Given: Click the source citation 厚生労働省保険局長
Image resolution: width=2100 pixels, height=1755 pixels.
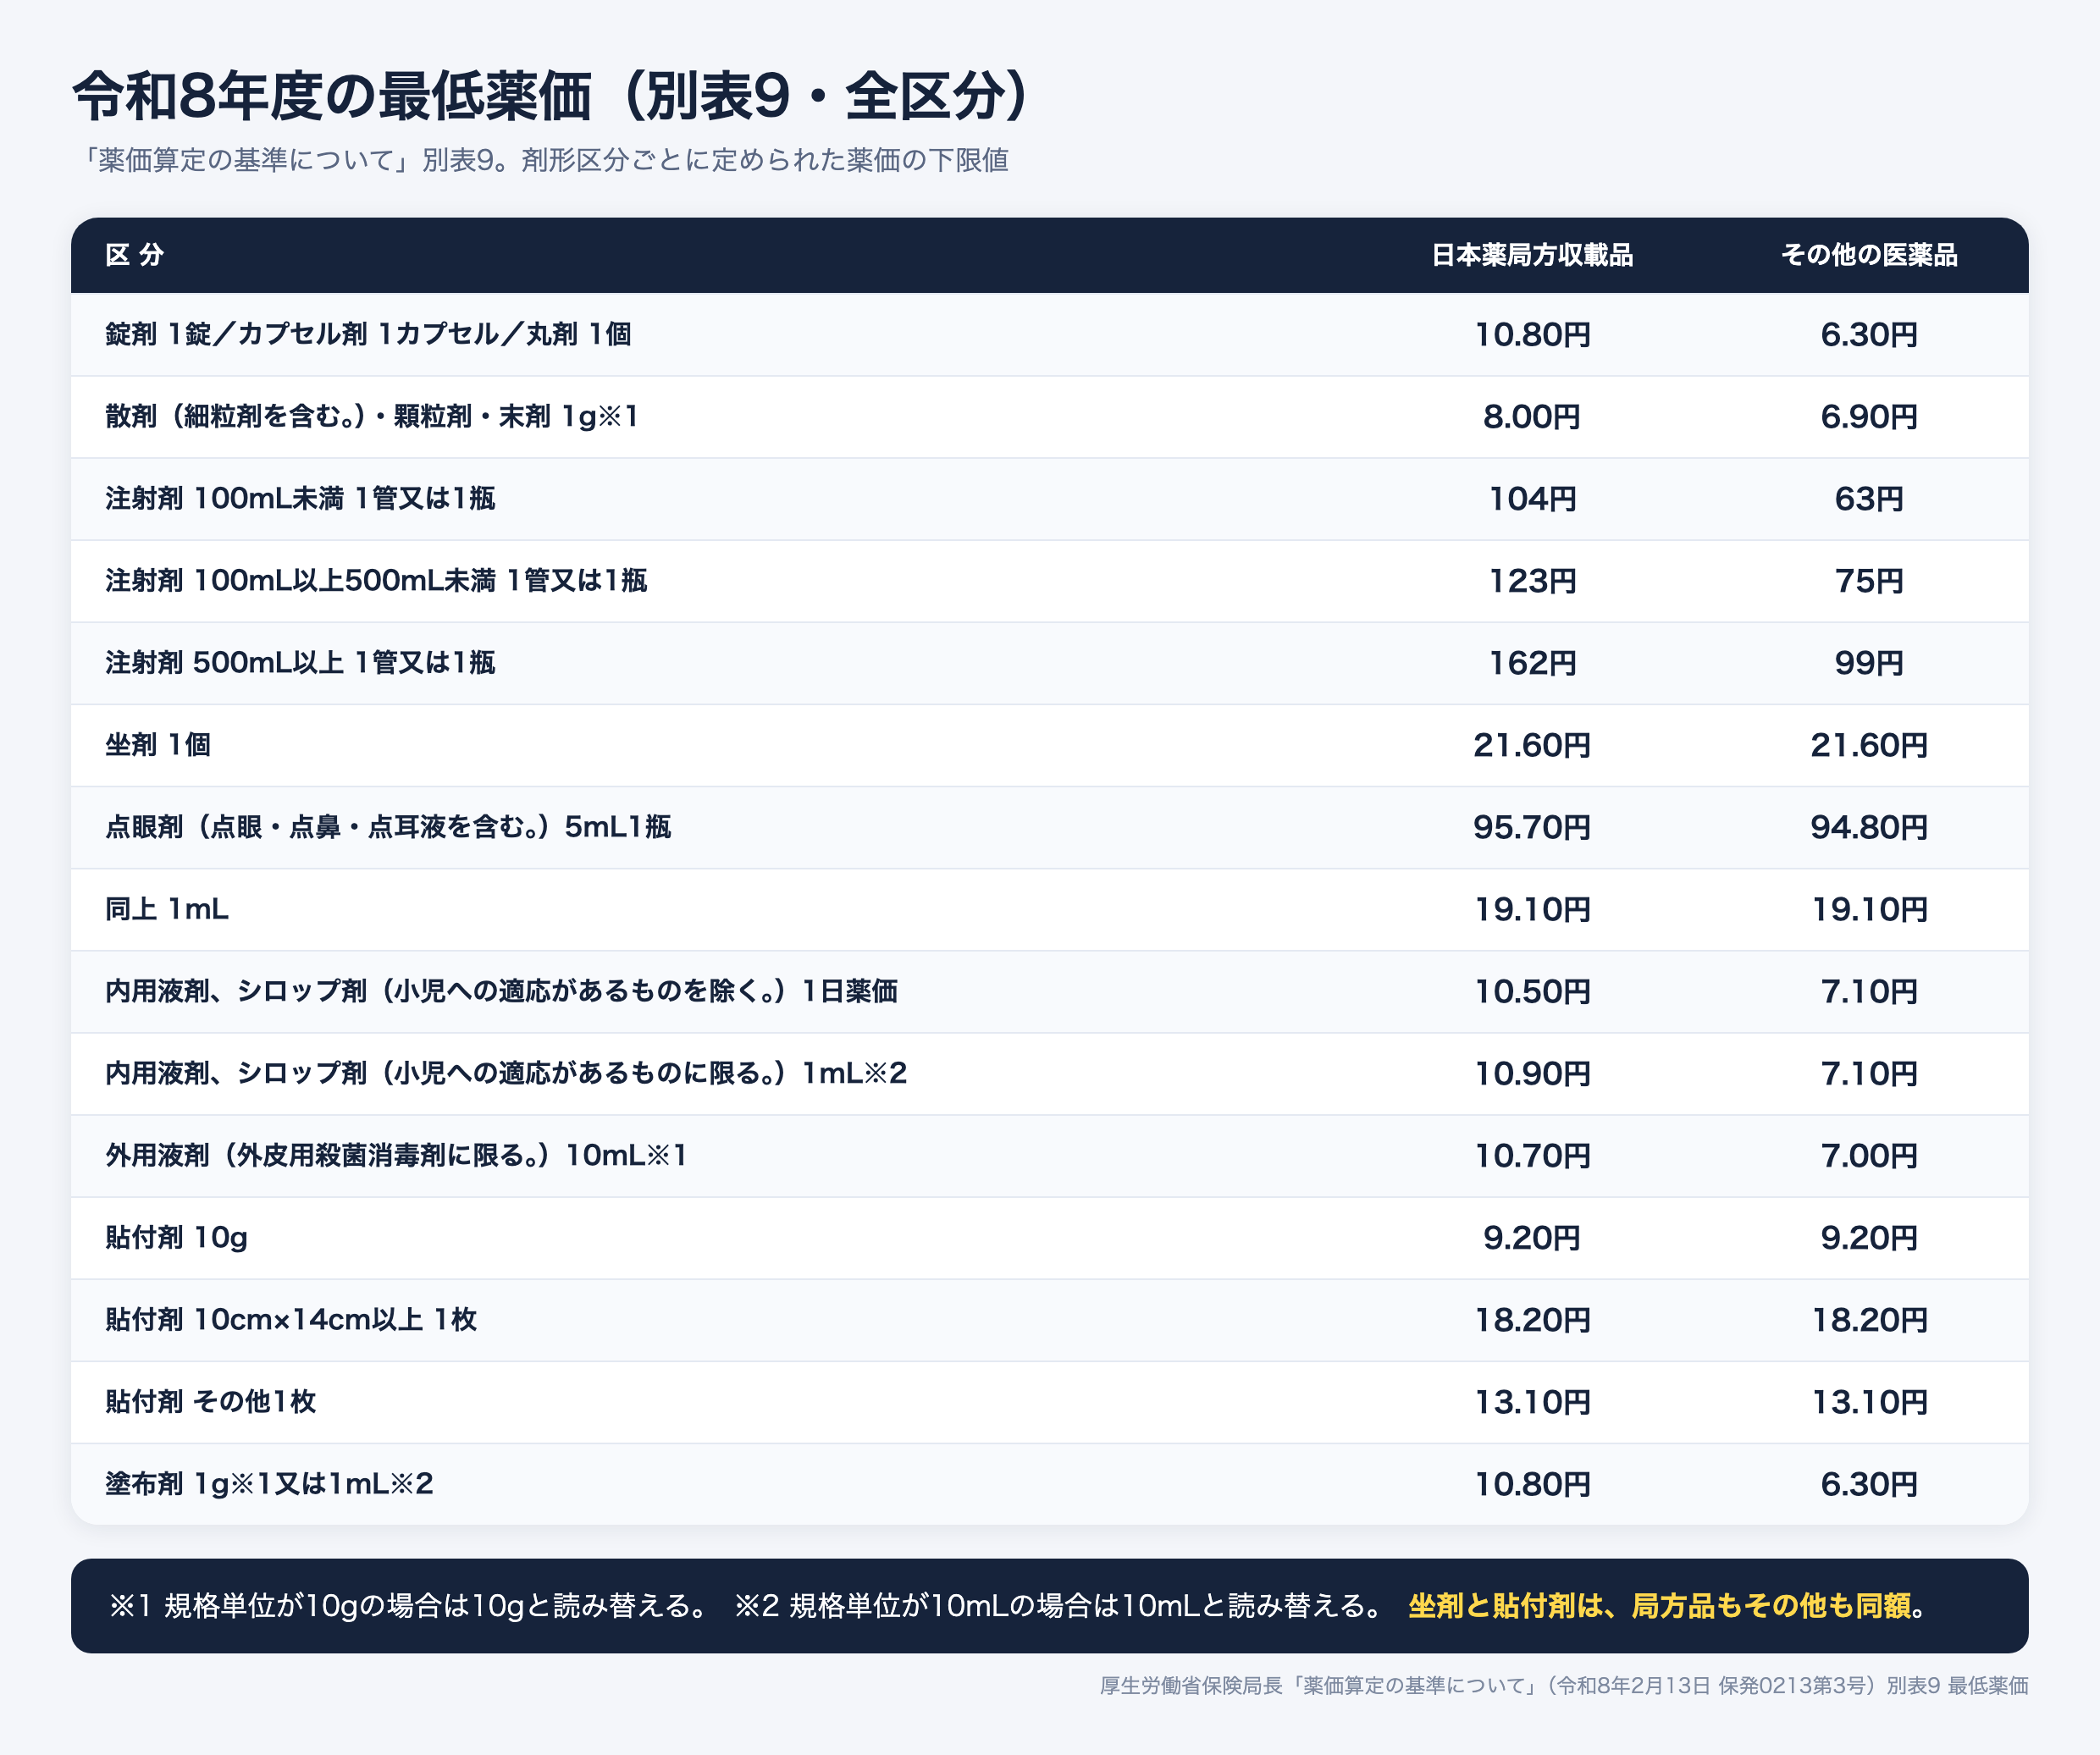Looking at the screenshot, I should 1564,1685.
